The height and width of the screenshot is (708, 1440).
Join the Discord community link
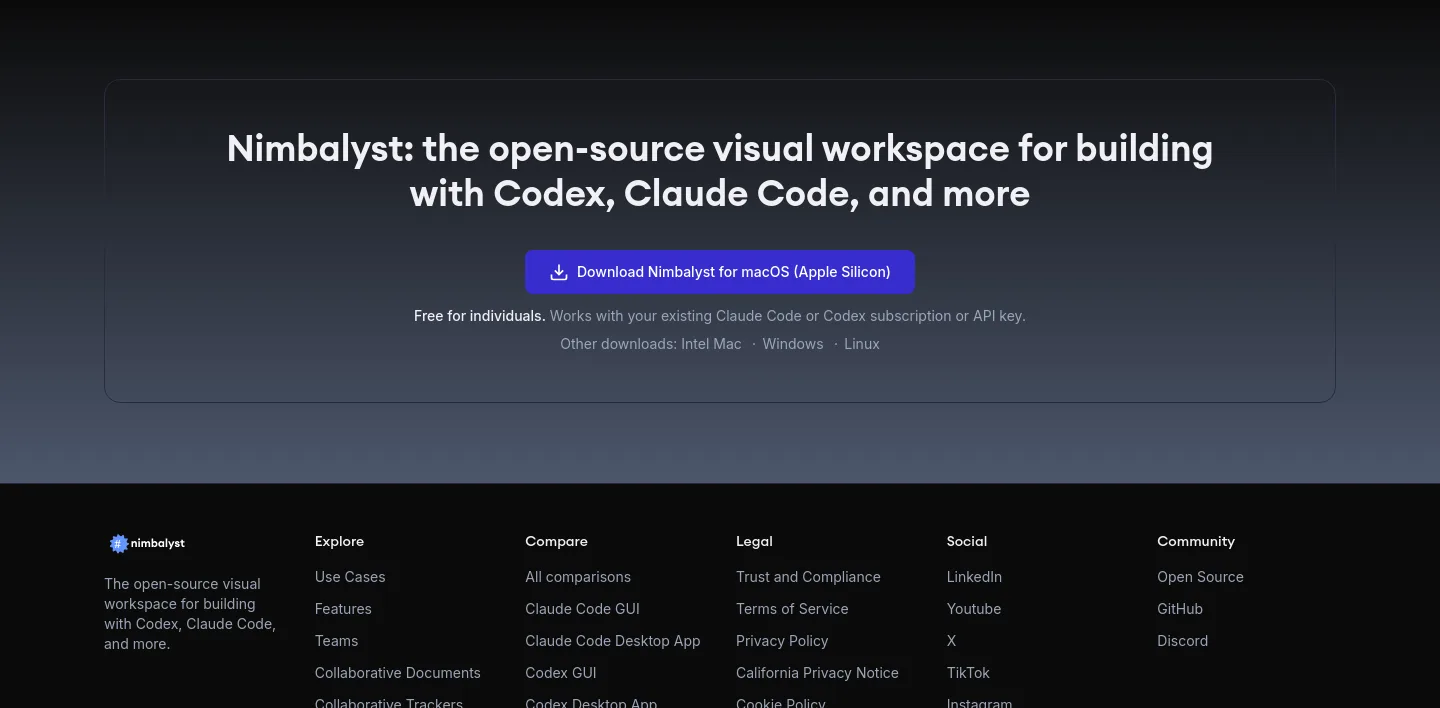click(x=1182, y=641)
